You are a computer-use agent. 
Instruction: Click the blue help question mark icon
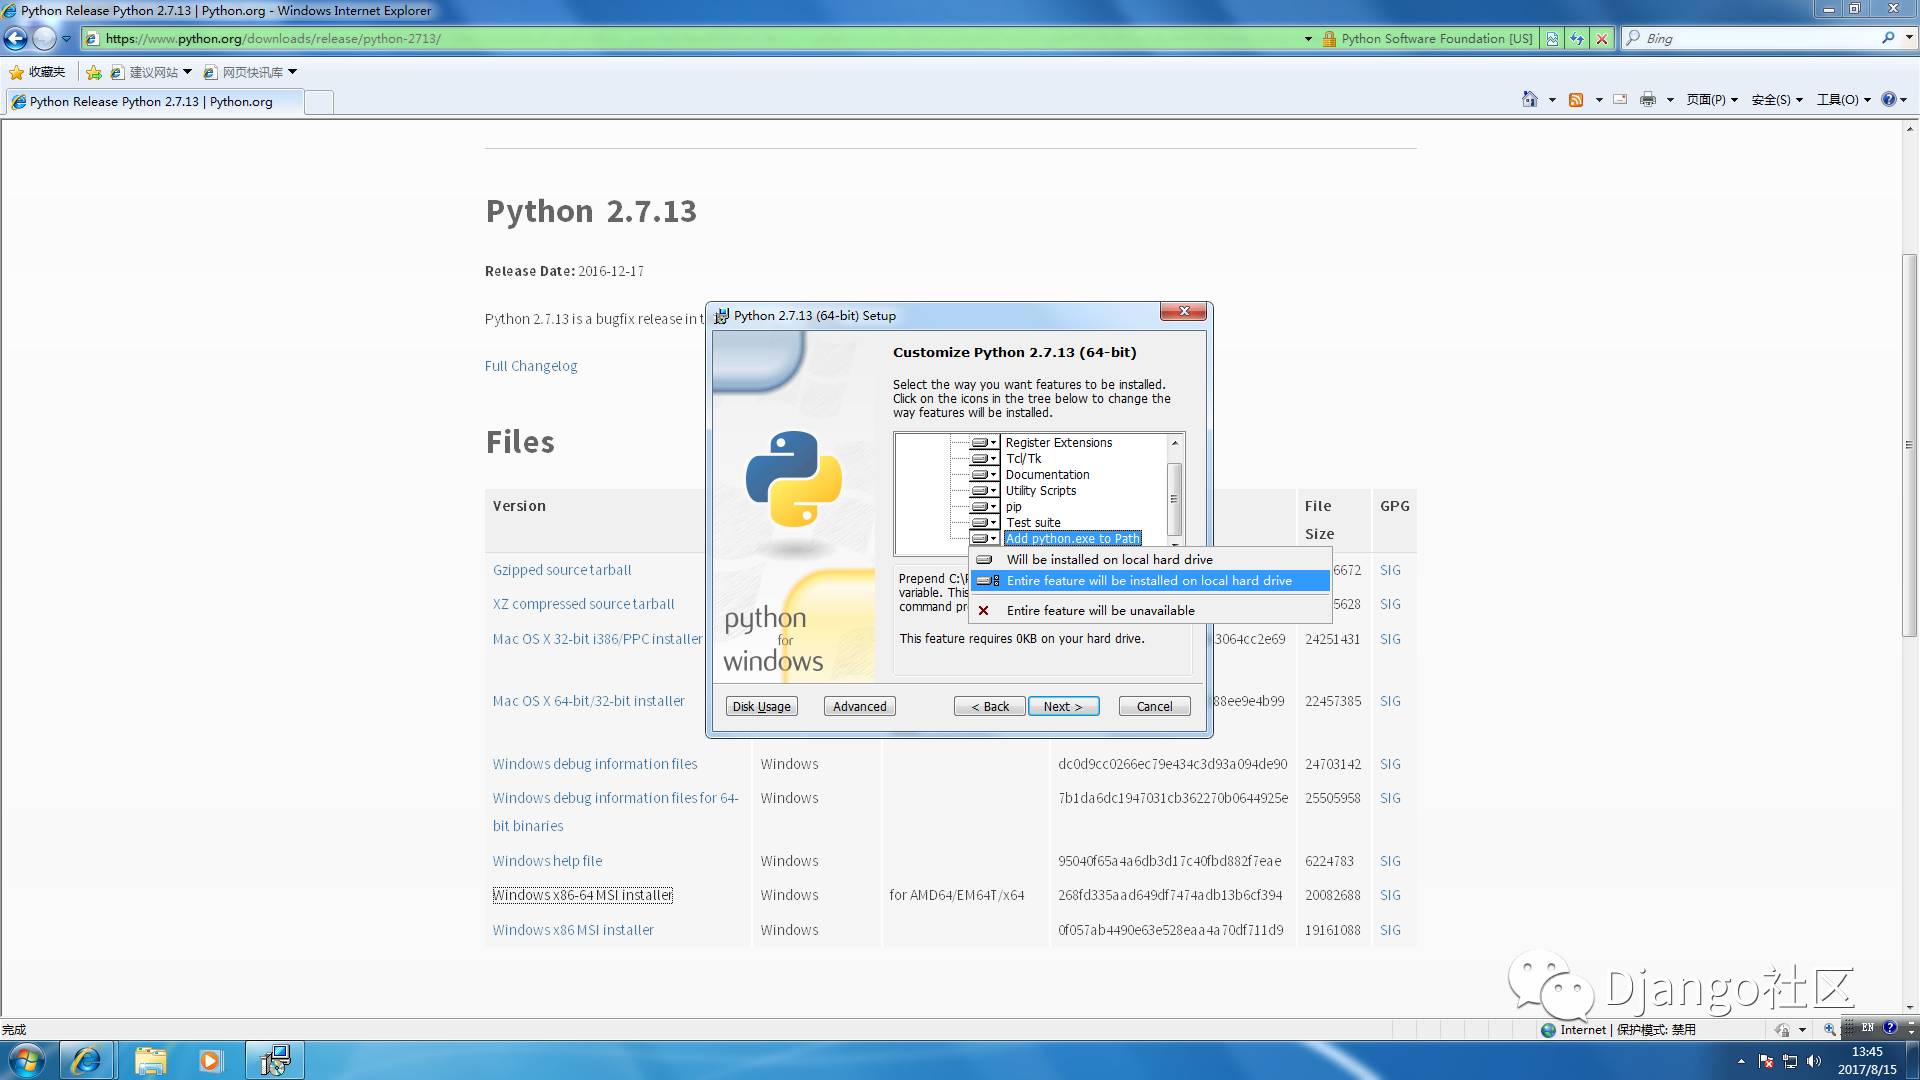coord(1888,99)
